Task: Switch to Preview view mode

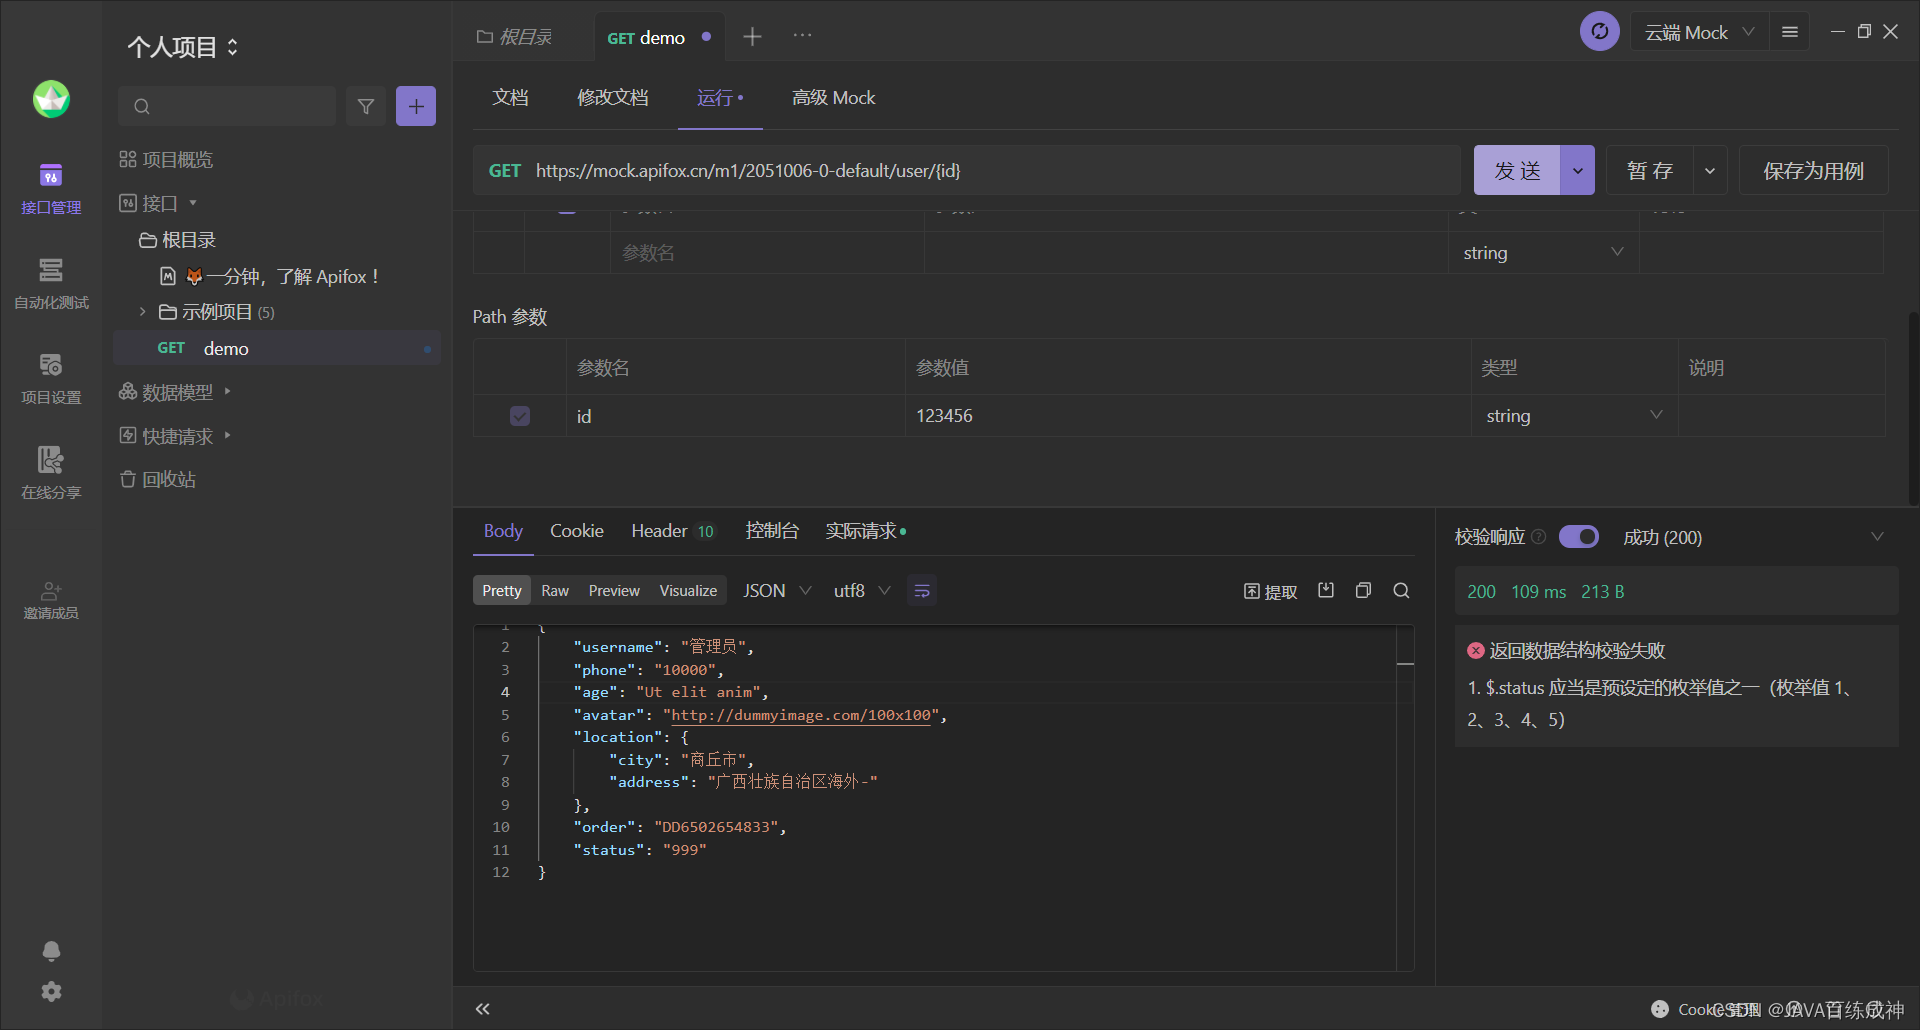Action: (614, 591)
